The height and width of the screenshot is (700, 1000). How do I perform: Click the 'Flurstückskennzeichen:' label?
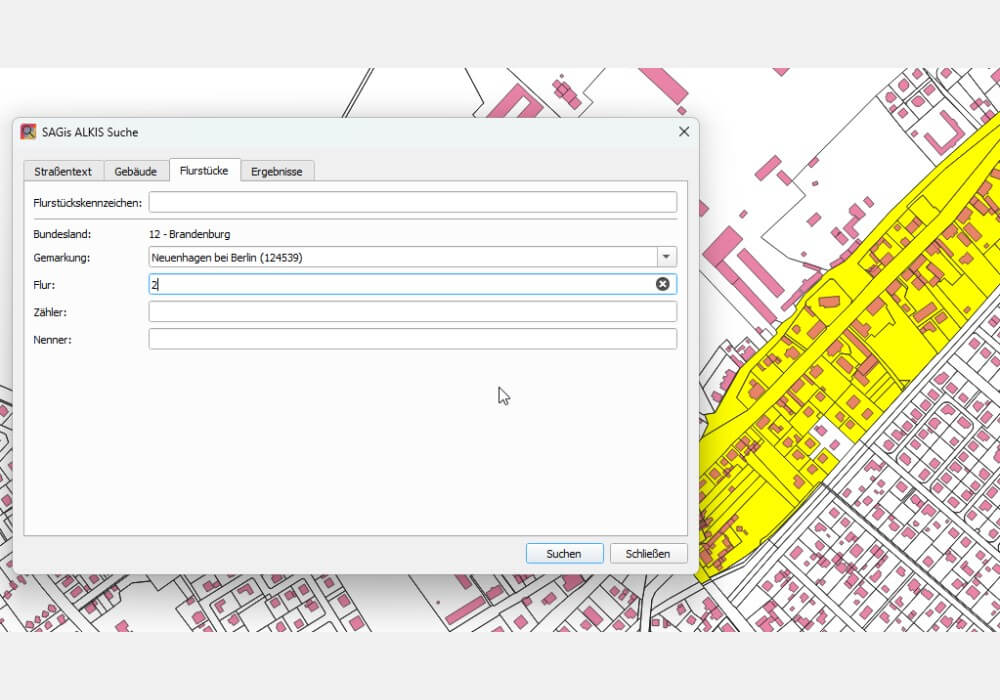(87, 203)
